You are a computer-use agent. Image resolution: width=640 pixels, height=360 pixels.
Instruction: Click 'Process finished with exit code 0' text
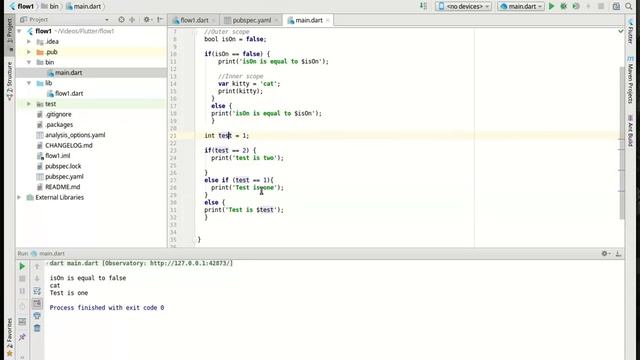[x=107, y=308]
